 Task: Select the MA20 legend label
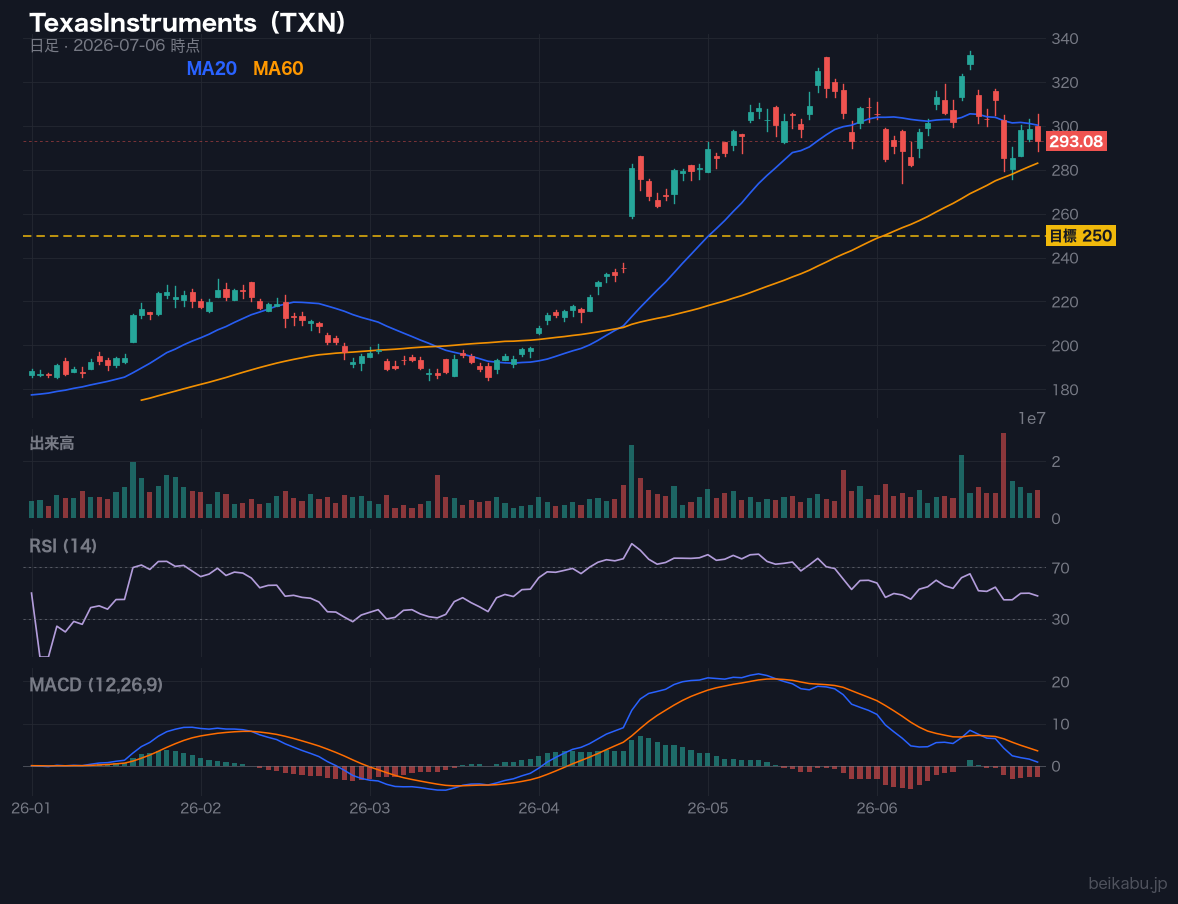point(211,68)
